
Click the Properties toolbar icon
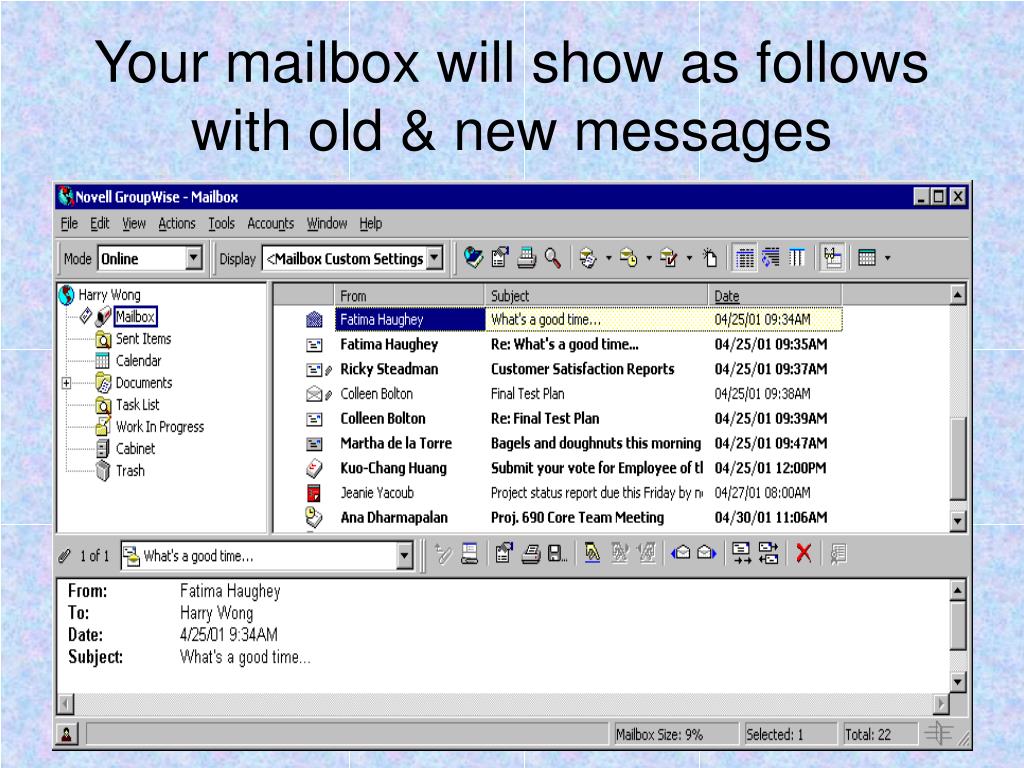(501, 258)
